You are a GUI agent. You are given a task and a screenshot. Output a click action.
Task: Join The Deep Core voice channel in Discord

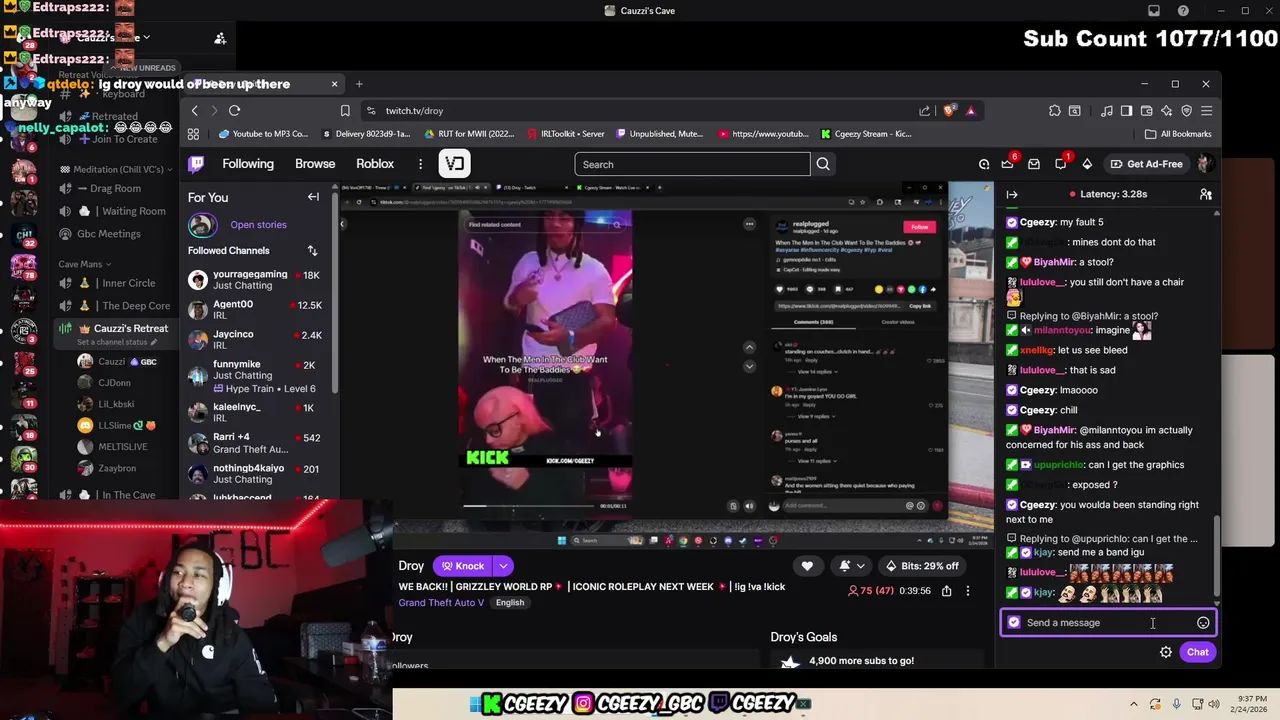(115, 306)
